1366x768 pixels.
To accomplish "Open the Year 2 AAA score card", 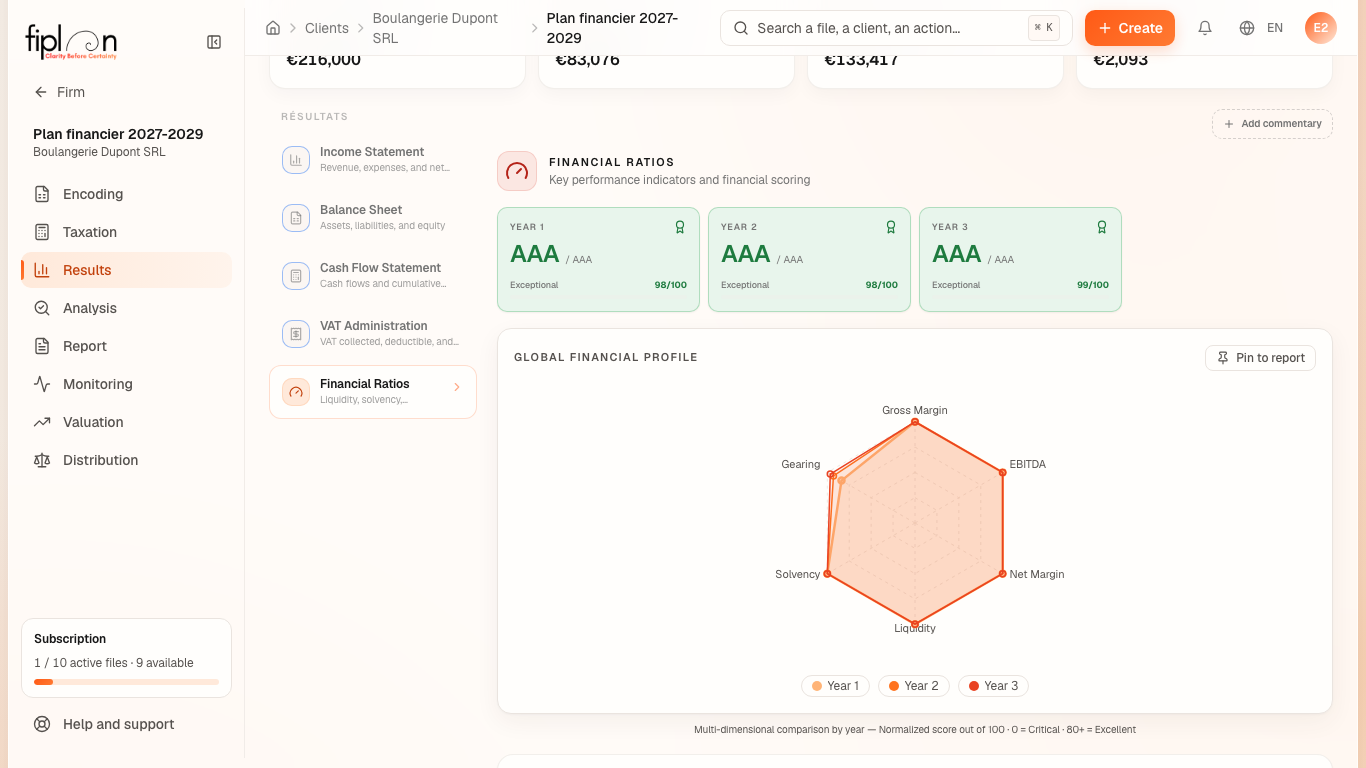I will click(x=809, y=259).
